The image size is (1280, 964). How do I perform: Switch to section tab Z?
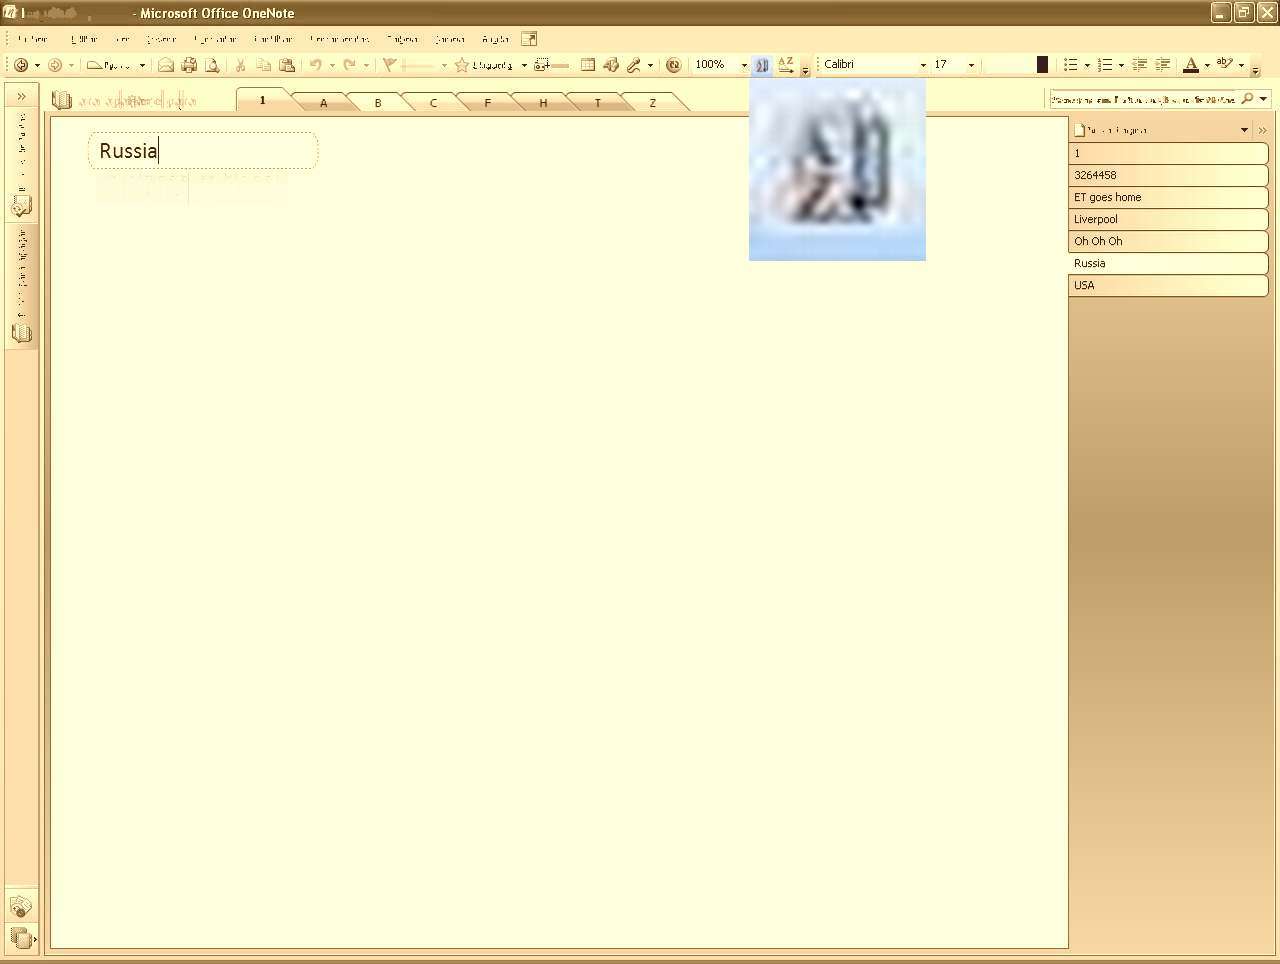pyautogui.click(x=653, y=103)
